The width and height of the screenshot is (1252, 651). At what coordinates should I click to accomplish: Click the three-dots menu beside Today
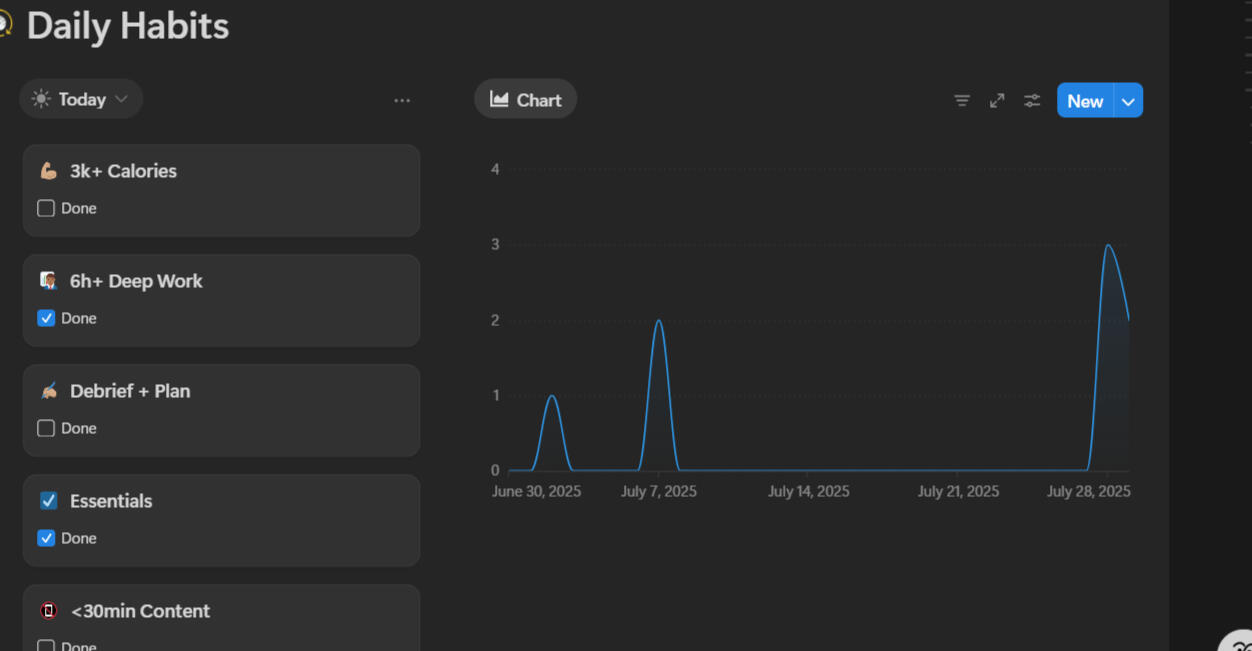coord(402,100)
